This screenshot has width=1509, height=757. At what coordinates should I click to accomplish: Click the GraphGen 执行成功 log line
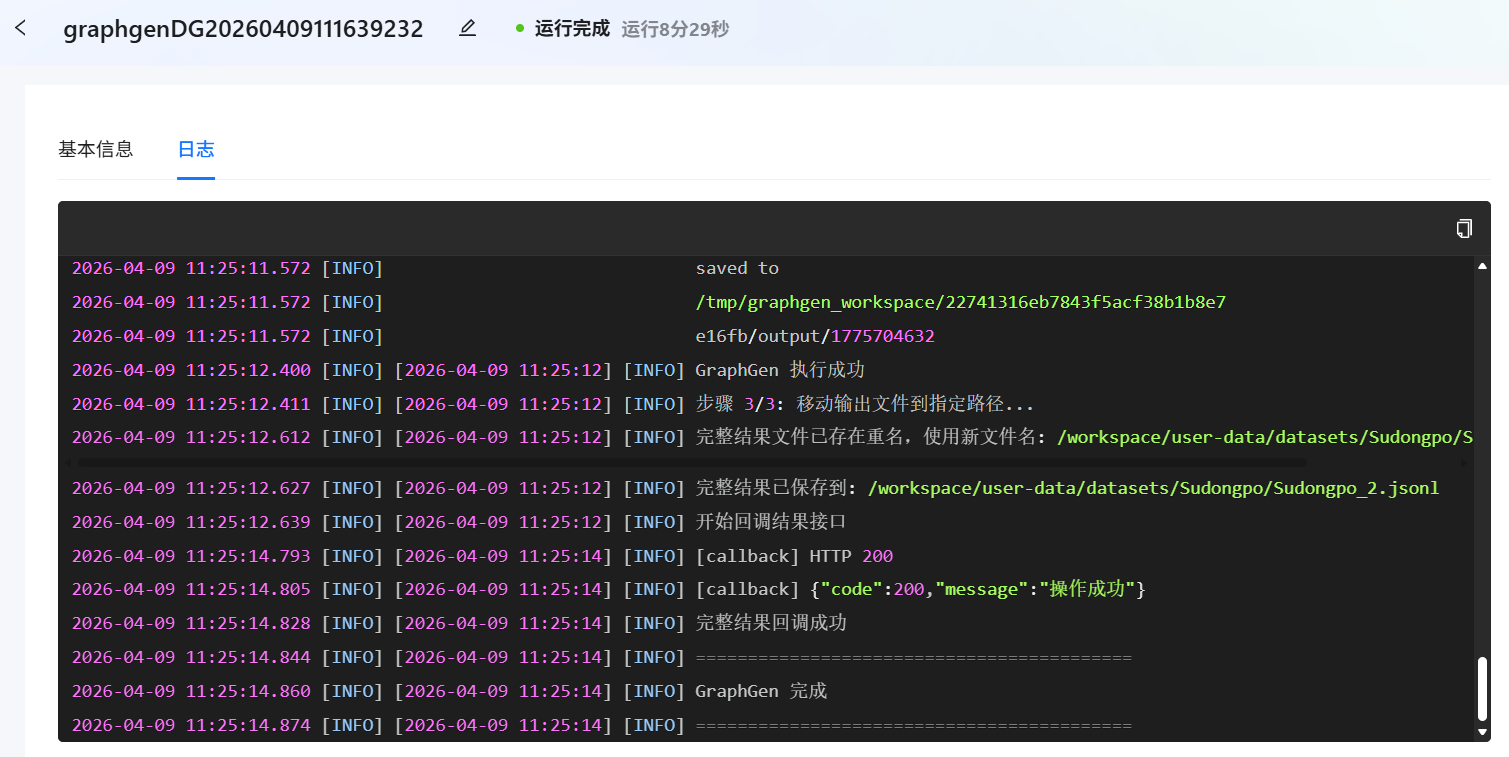[779, 370]
